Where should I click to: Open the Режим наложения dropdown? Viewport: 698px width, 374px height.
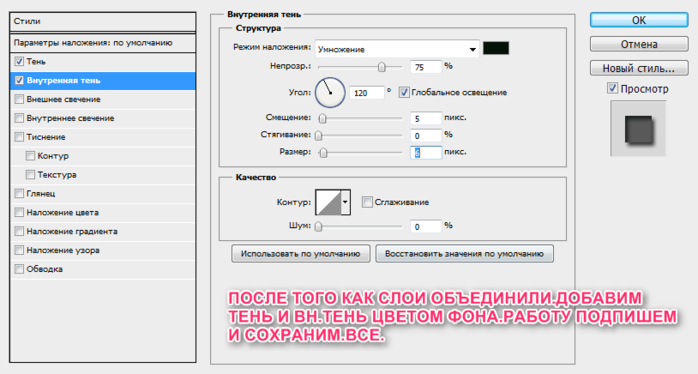397,49
